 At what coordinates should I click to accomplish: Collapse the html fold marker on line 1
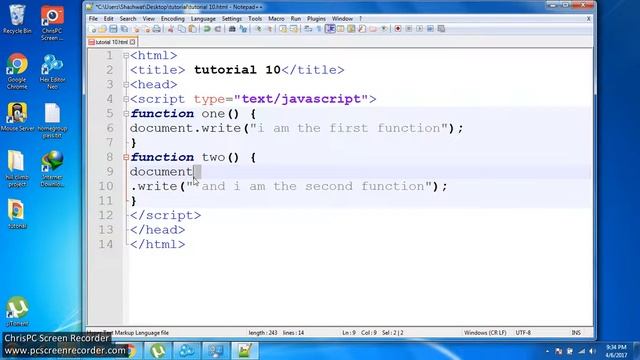[126, 56]
